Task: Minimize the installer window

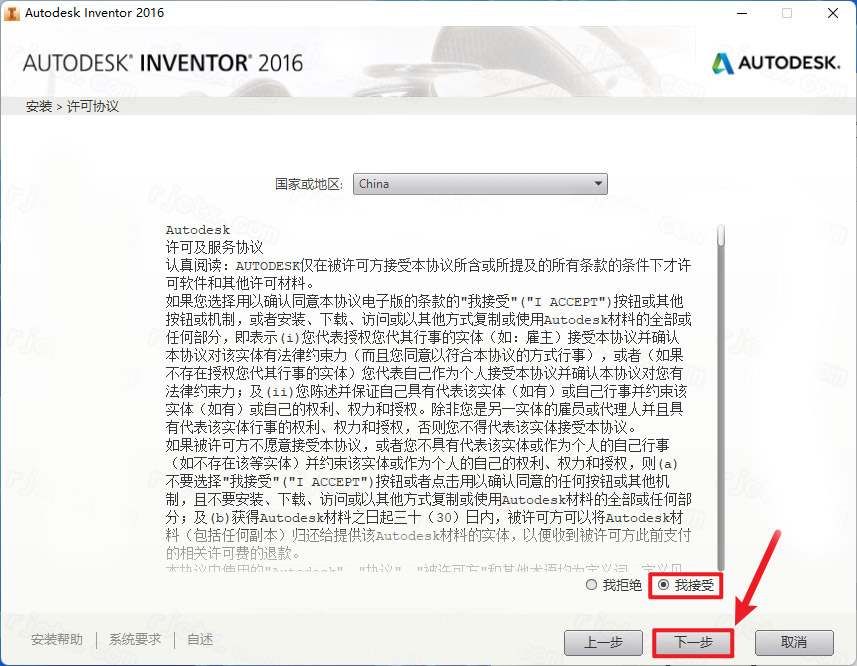Action: pos(742,13)
